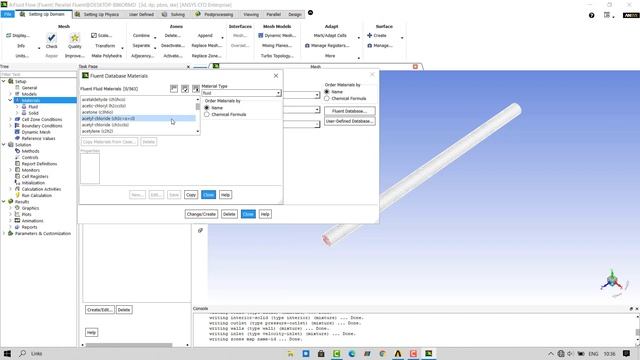This screenshot has width=640, height=360.
Task: Click Copy in Fluent Database Materials
Action: click(191, 195)
